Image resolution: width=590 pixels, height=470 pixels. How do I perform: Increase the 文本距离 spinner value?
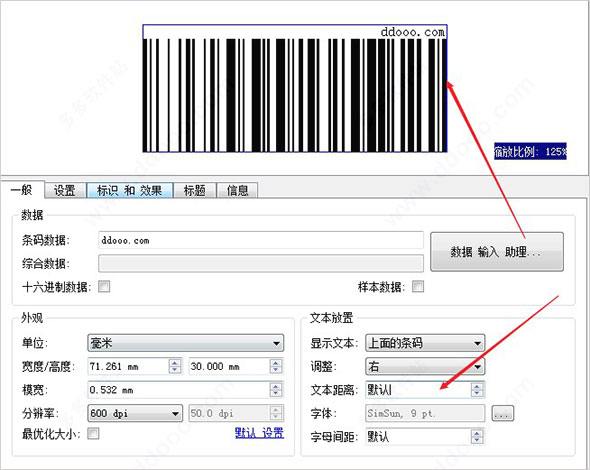point(477,386)
